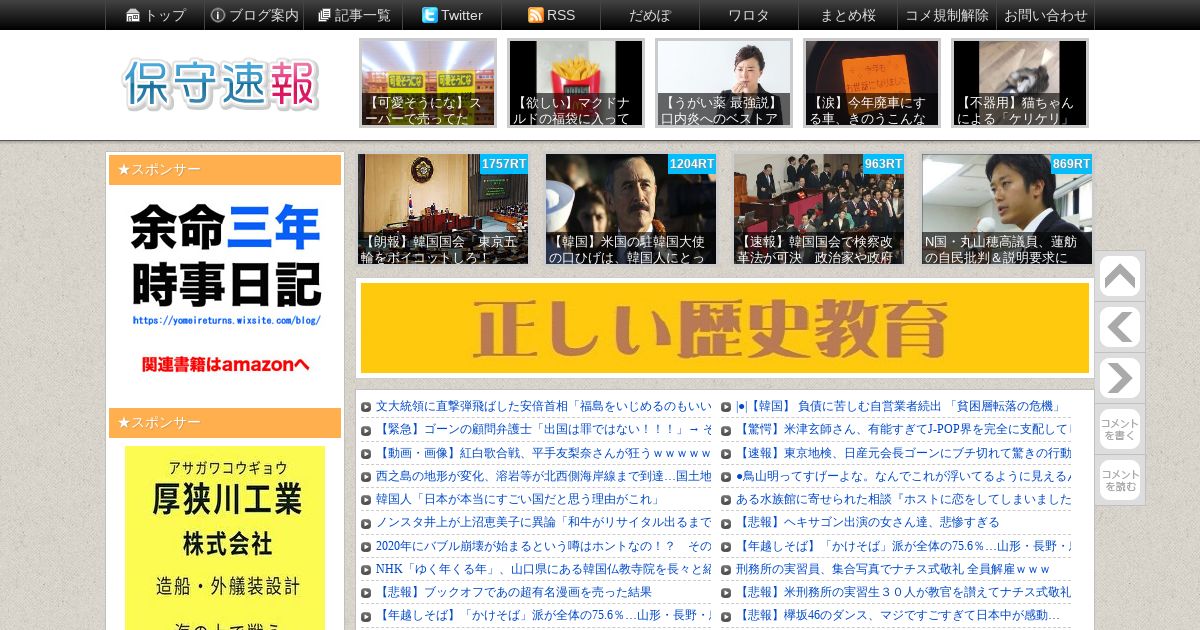Click the 正しい歴史教育 yellow banner
The image size is (1200, 630).
point(725,328)
